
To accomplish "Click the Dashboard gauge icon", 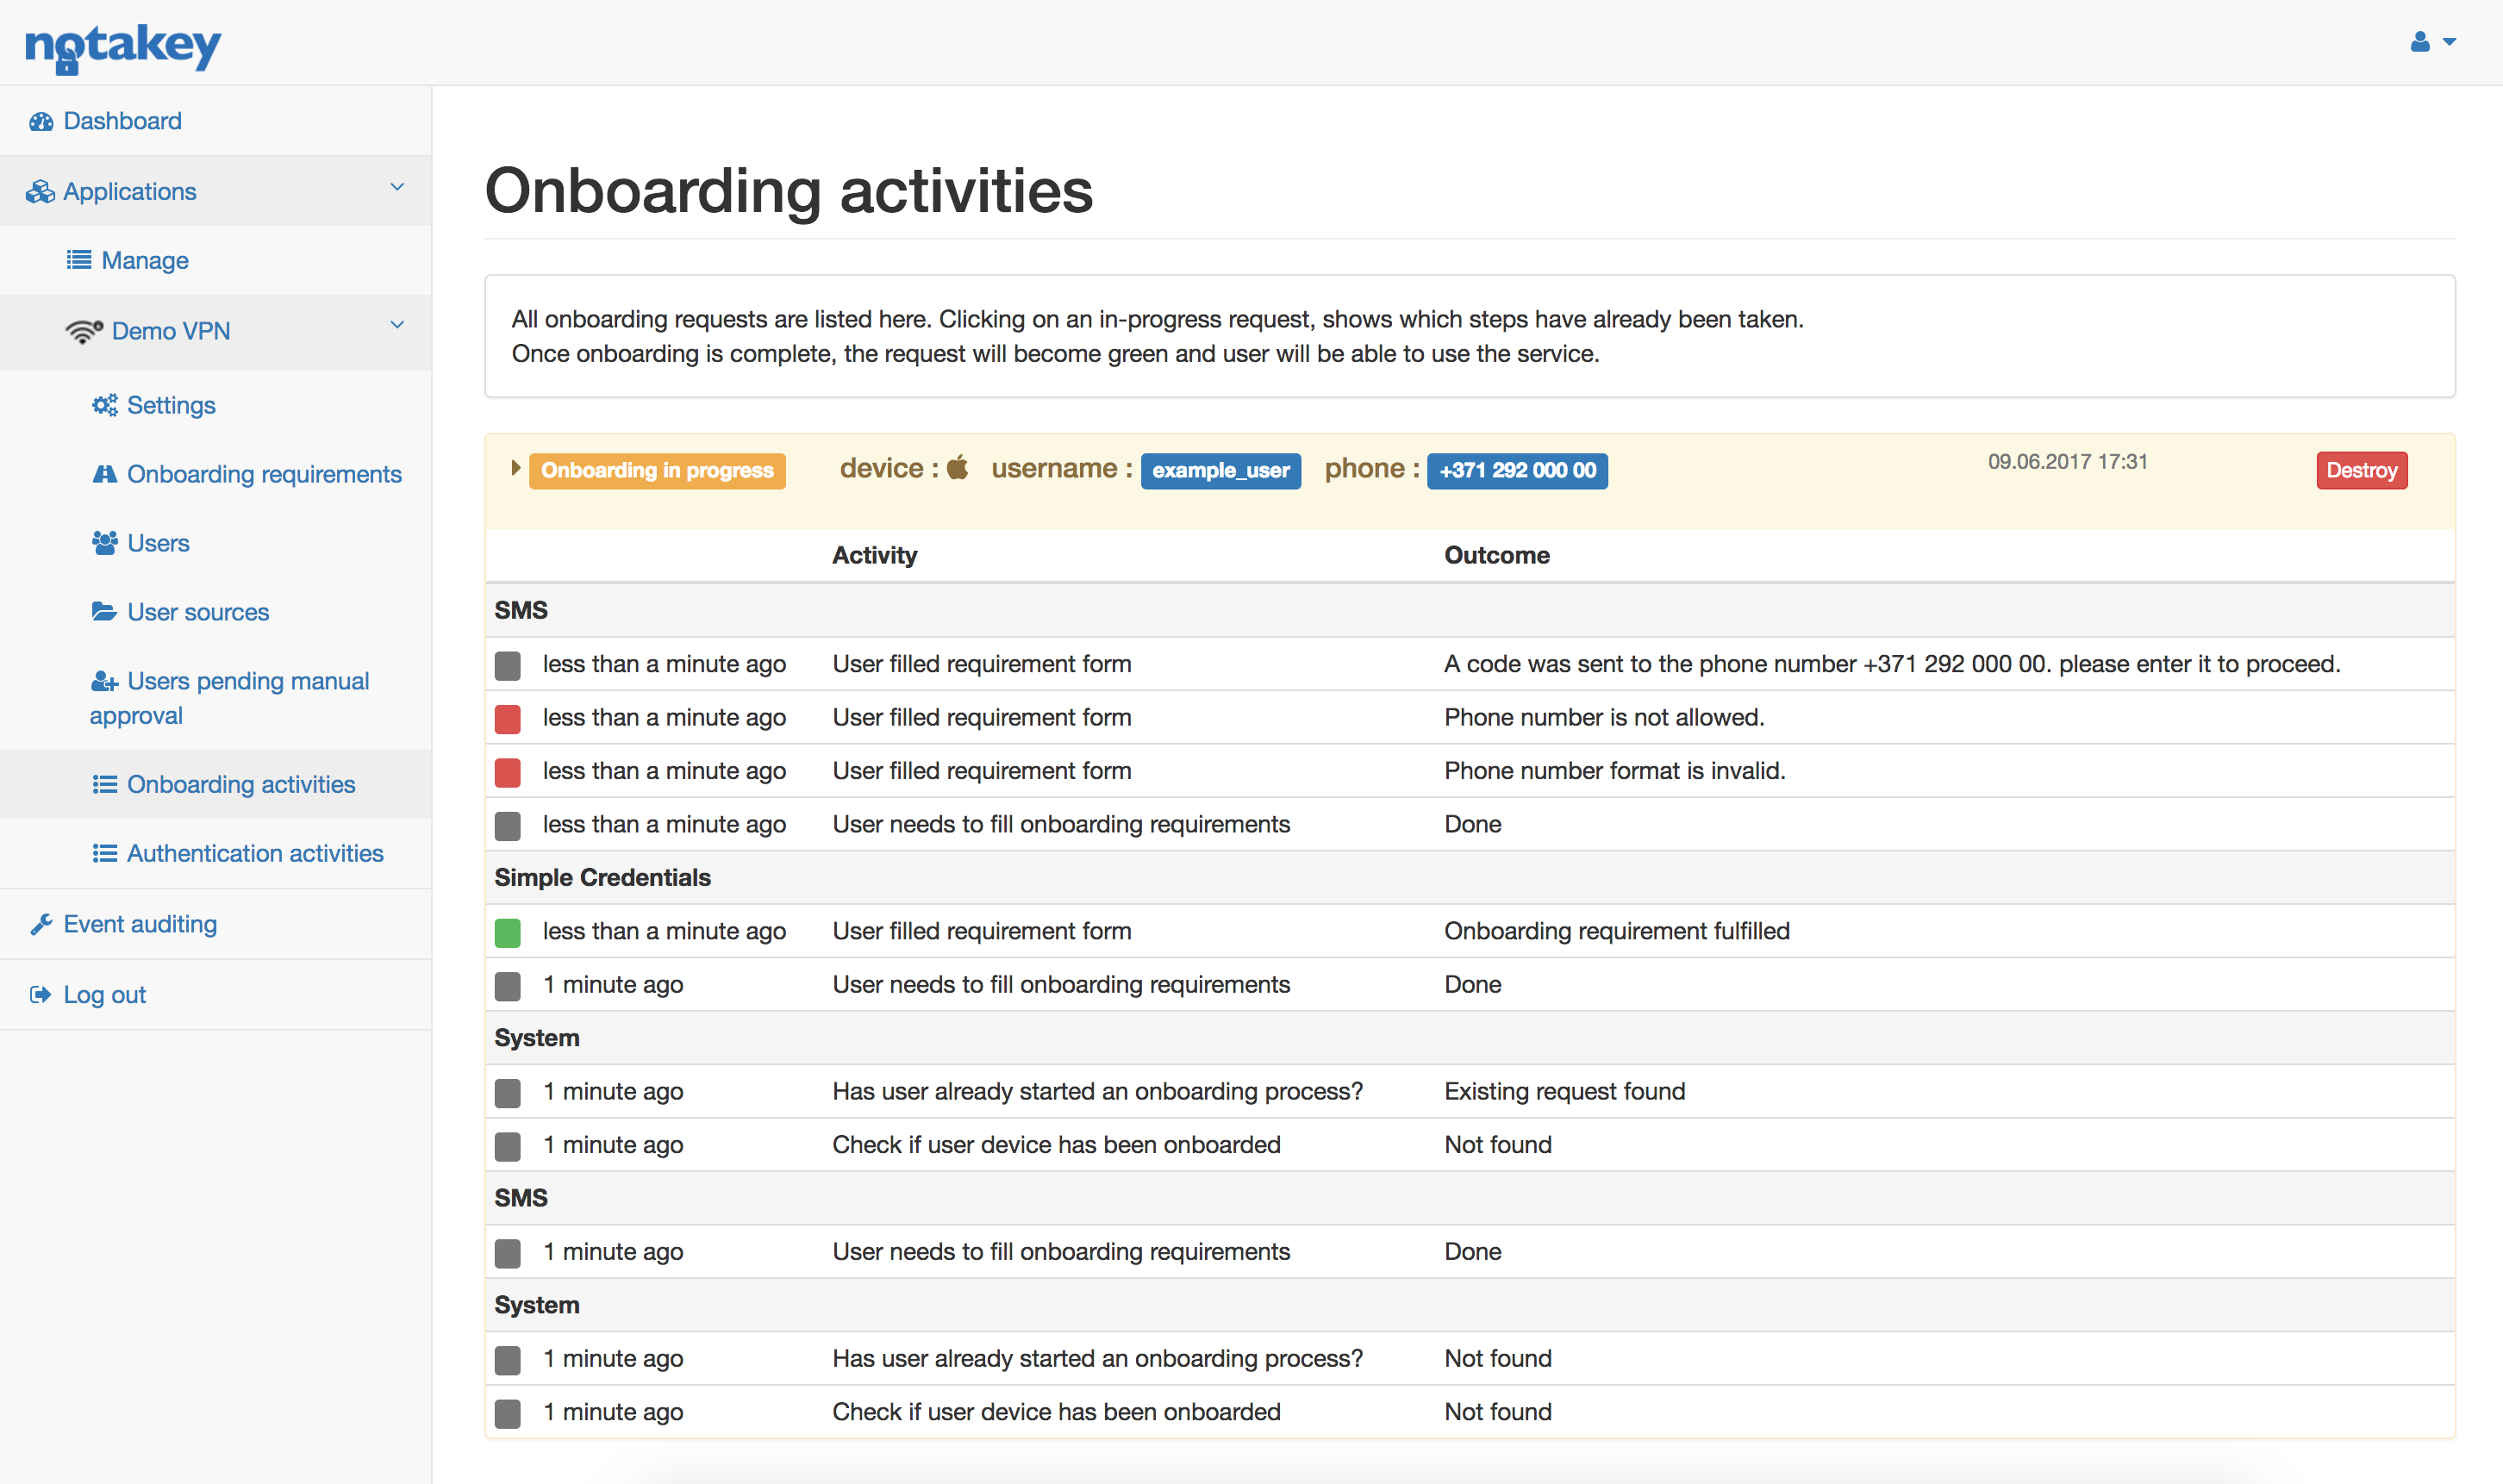I will pos(41,122).
